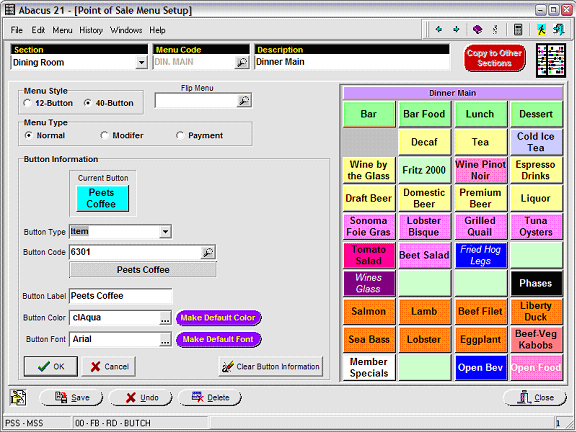Open Button Font ellipsis picker
The width and height of the screenshot is (576, 432).
pyautogui.click(x=165, y=339)
